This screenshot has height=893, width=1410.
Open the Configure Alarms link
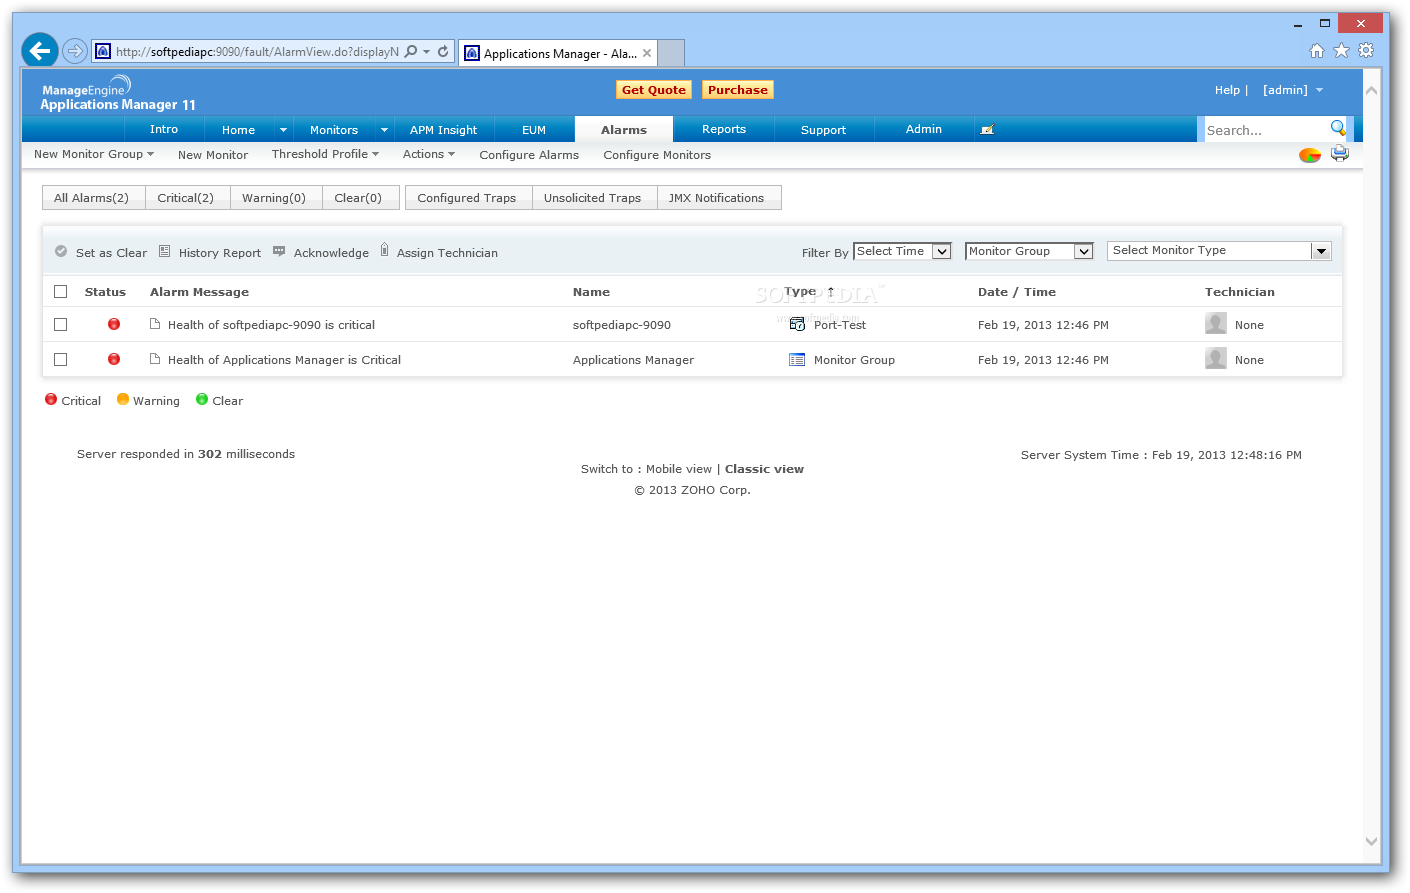point(529,155)
